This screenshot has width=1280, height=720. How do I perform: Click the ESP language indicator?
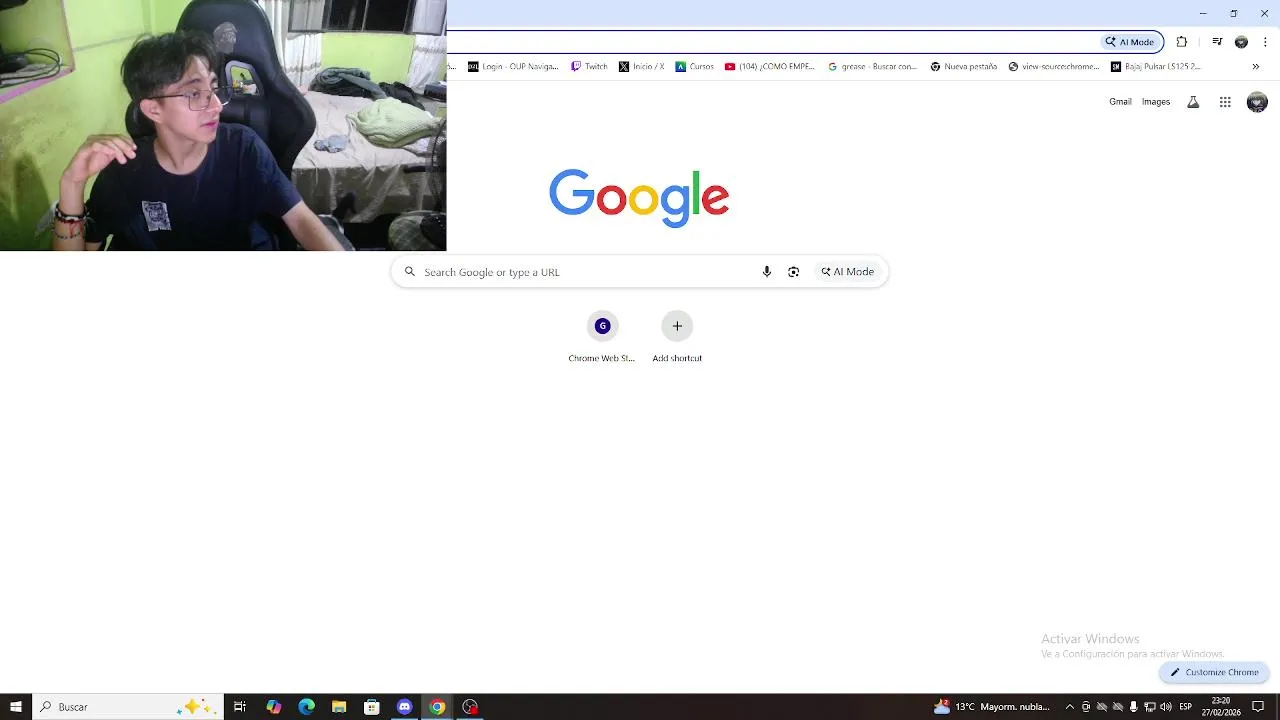tap(1186, 707)
